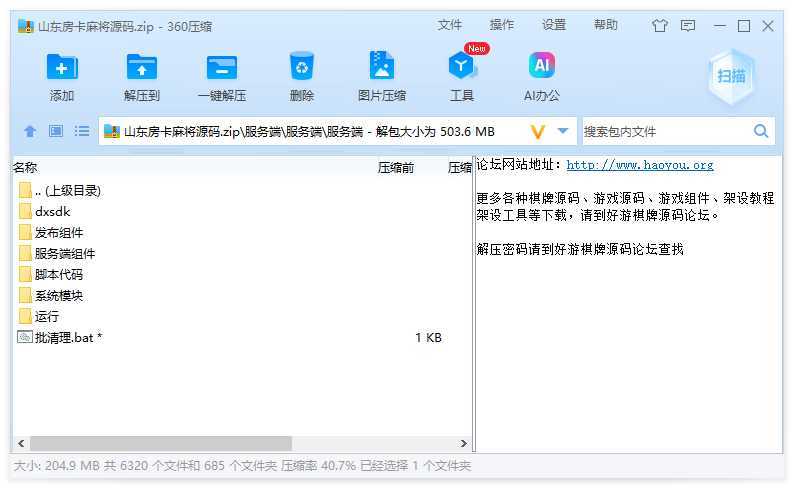Select the 系统模块 folder
This screenshot has width=794, height=488.
pos(58,295)
